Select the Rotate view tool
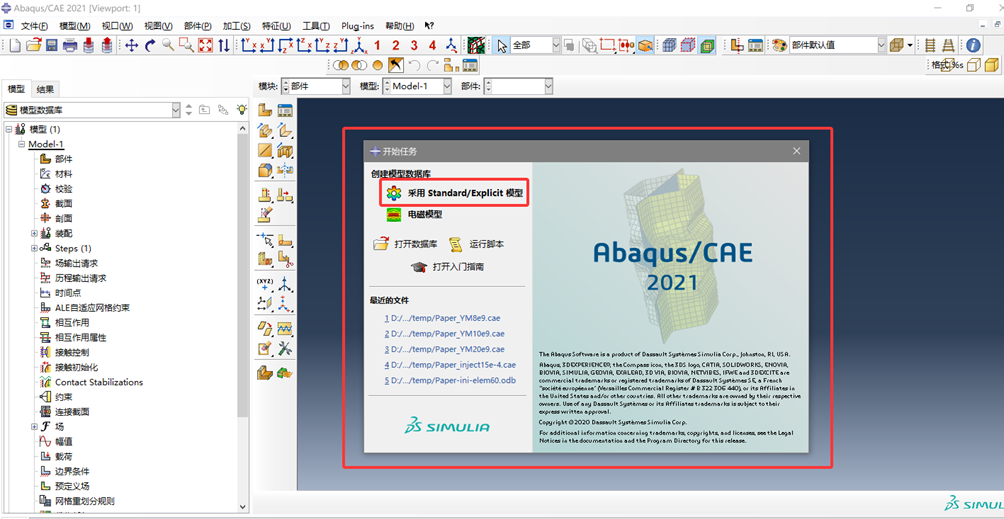The height and width of the screenshot is (519, 1004). pos(150,45)
